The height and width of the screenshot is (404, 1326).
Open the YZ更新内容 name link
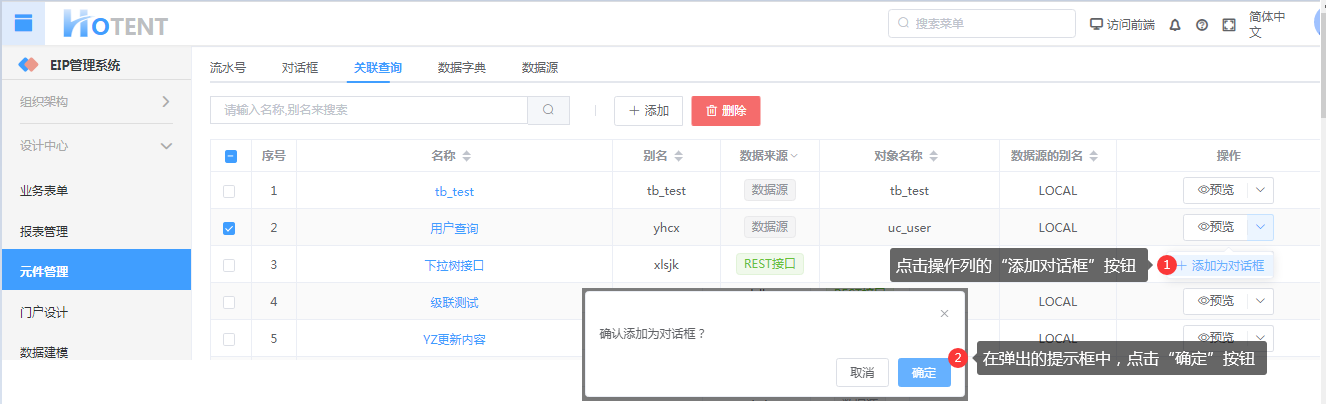tap(454, 339)
